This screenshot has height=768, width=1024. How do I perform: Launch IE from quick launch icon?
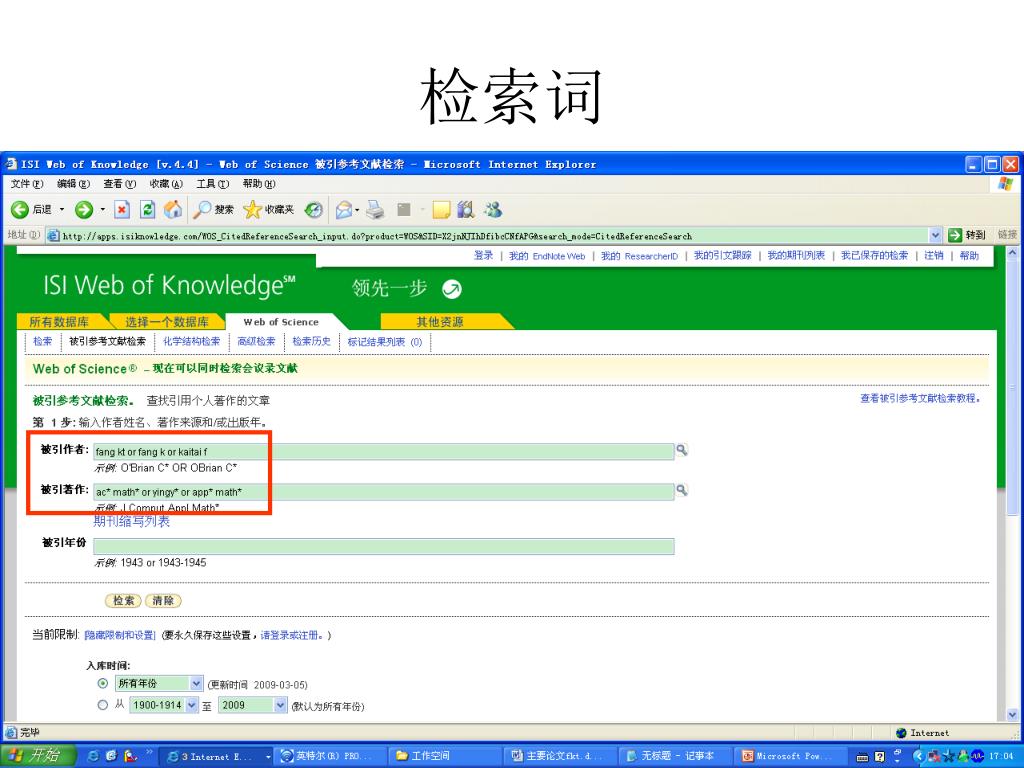(x=93, y=756)
